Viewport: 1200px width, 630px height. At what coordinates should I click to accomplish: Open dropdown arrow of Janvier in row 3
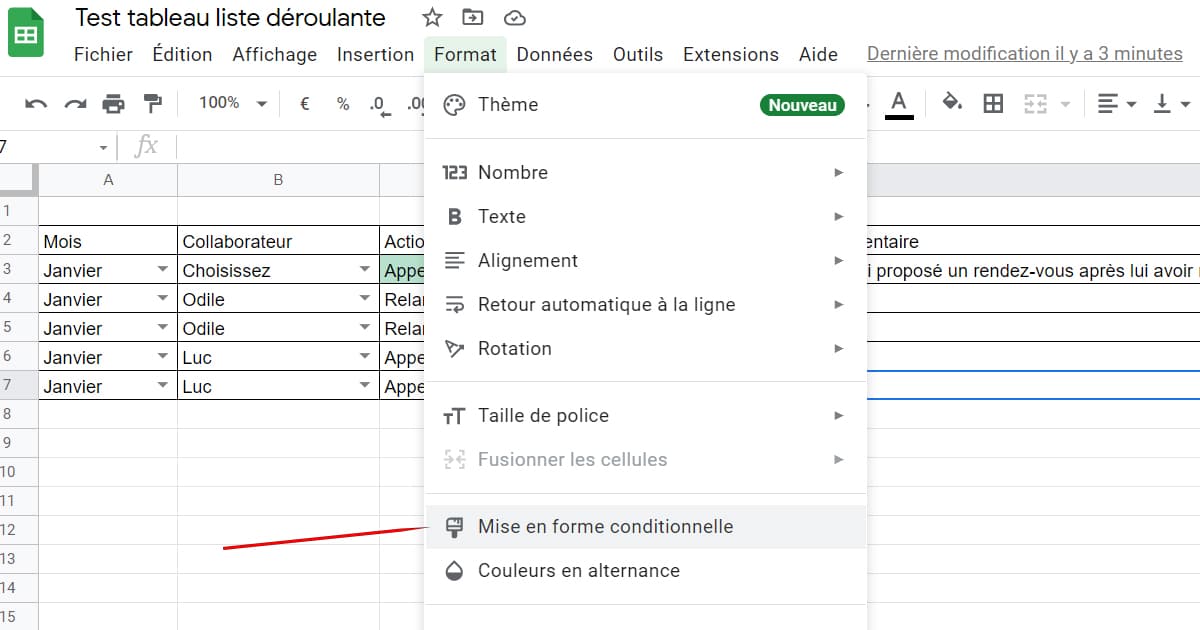[x=163, y=270]
